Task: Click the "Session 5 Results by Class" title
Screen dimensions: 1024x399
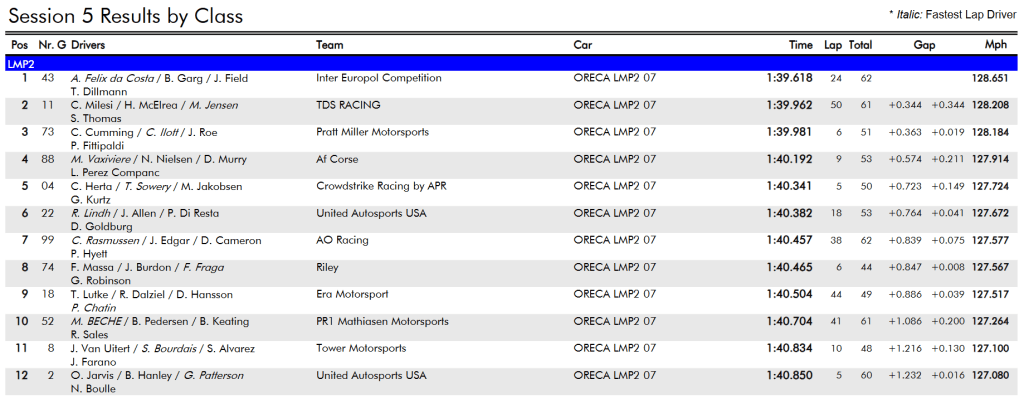Action: click(126, 16)
